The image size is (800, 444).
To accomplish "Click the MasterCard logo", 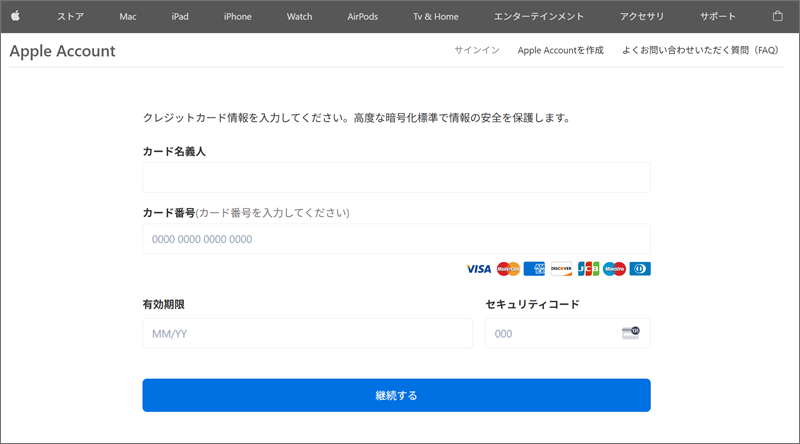I will tap(508, 269).
